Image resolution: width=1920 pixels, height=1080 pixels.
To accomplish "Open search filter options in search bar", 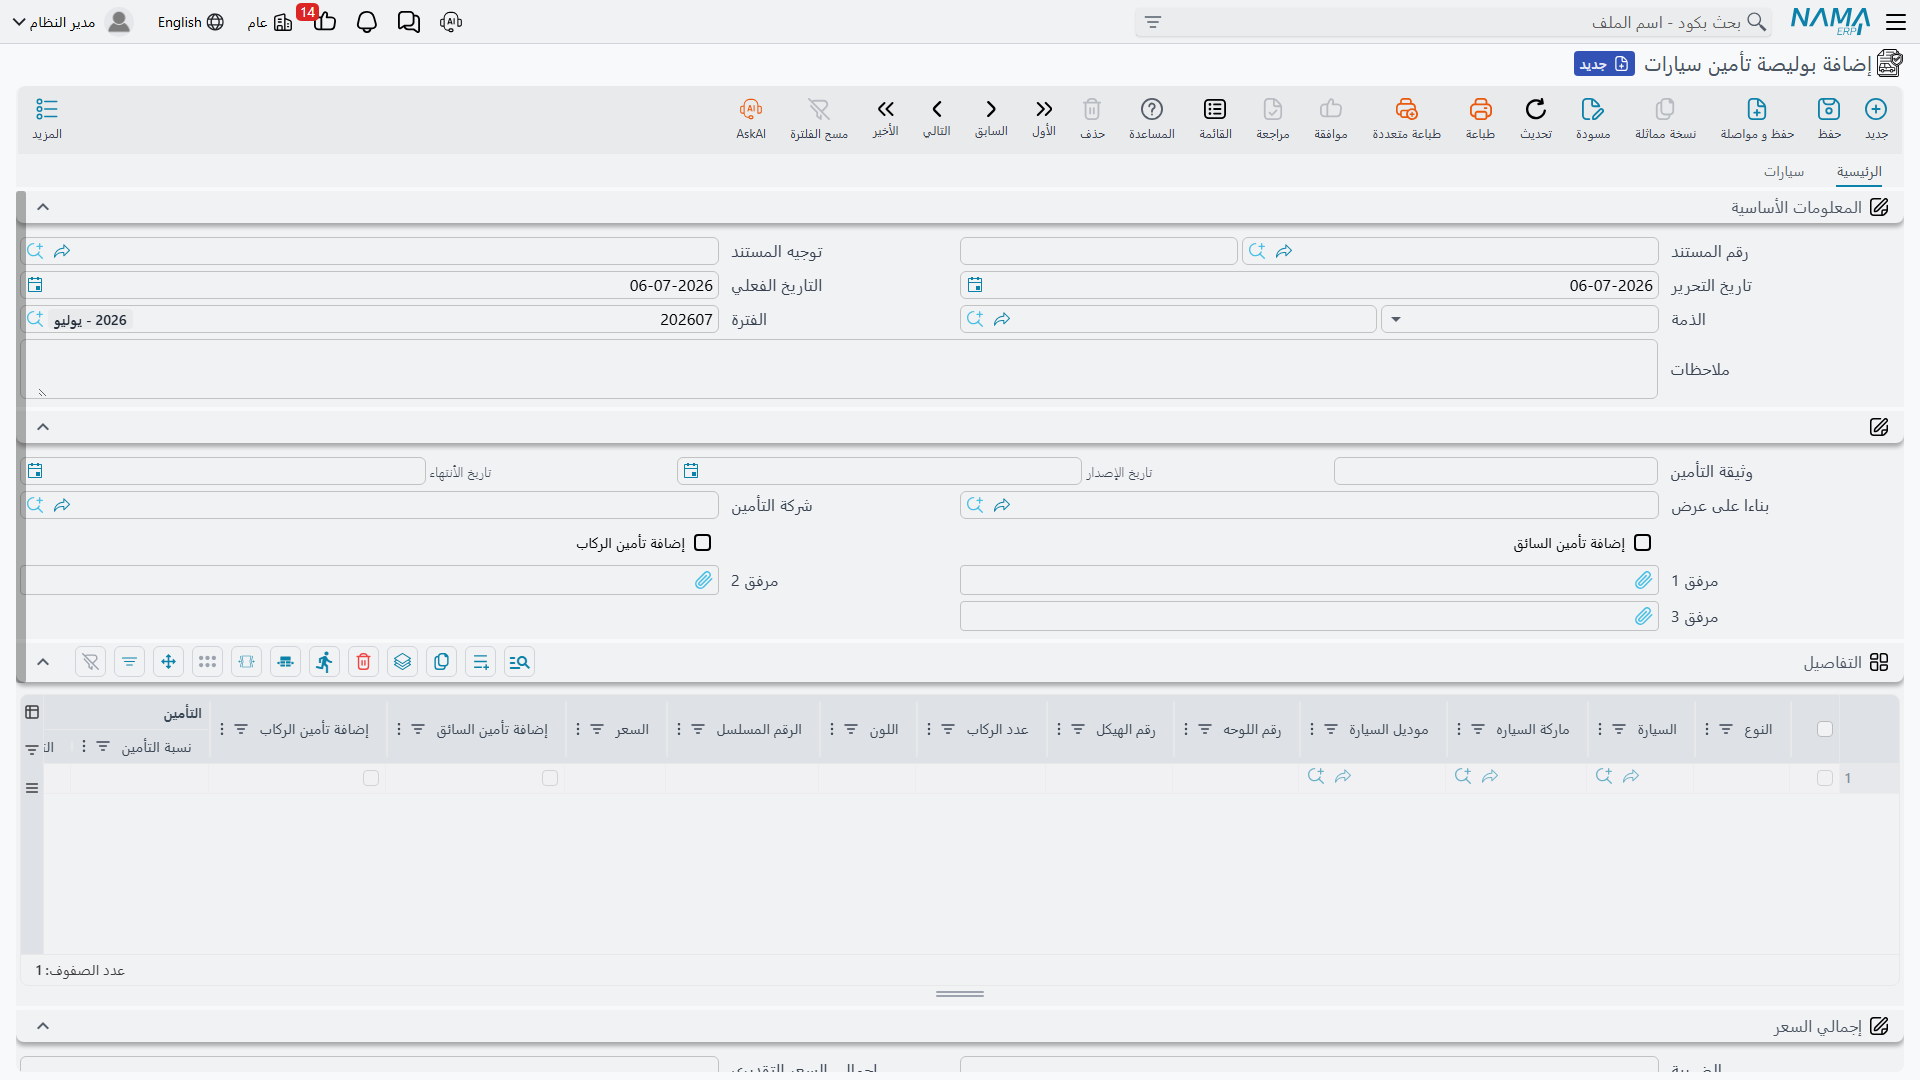I will pos(1153,22).
